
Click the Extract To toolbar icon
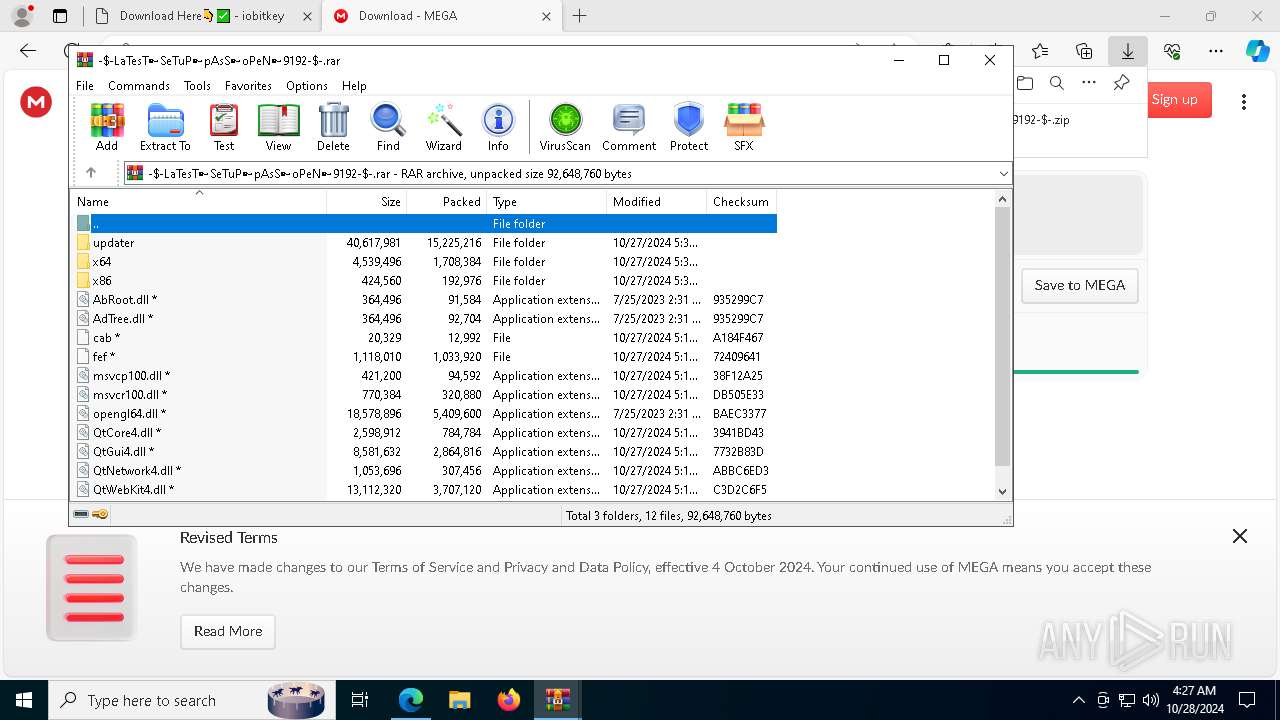click(165, 127)
